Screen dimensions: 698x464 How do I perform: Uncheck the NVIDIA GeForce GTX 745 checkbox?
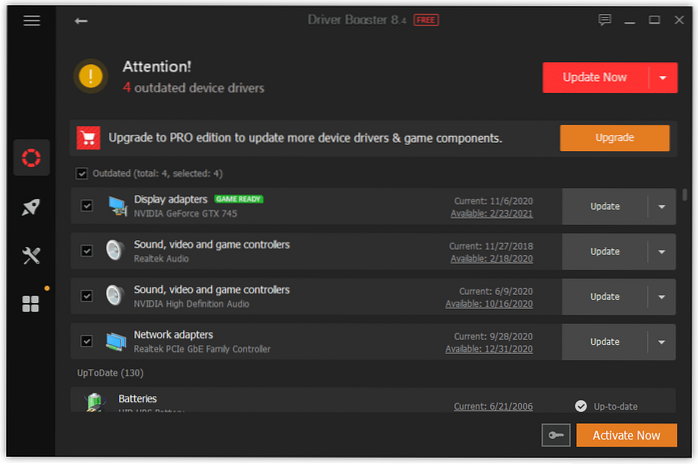pos(87,206)
